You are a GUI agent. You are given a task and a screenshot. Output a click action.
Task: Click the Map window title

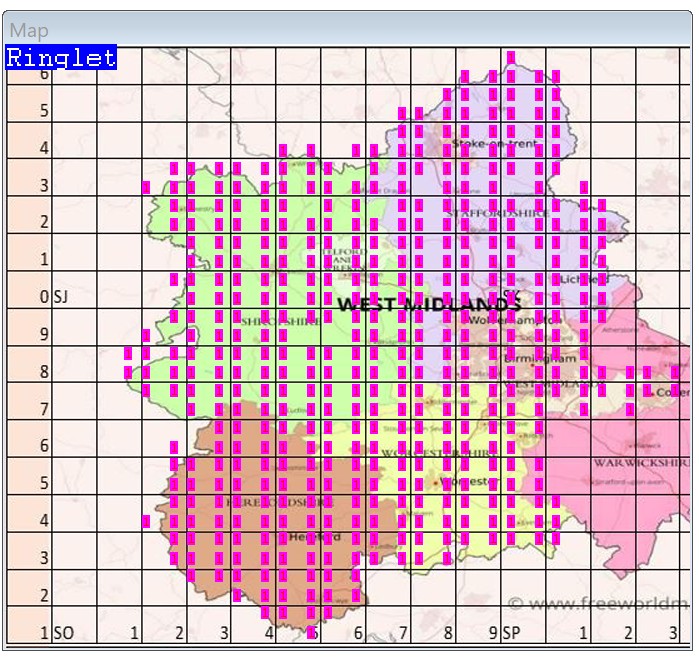(x=29, y=31)
